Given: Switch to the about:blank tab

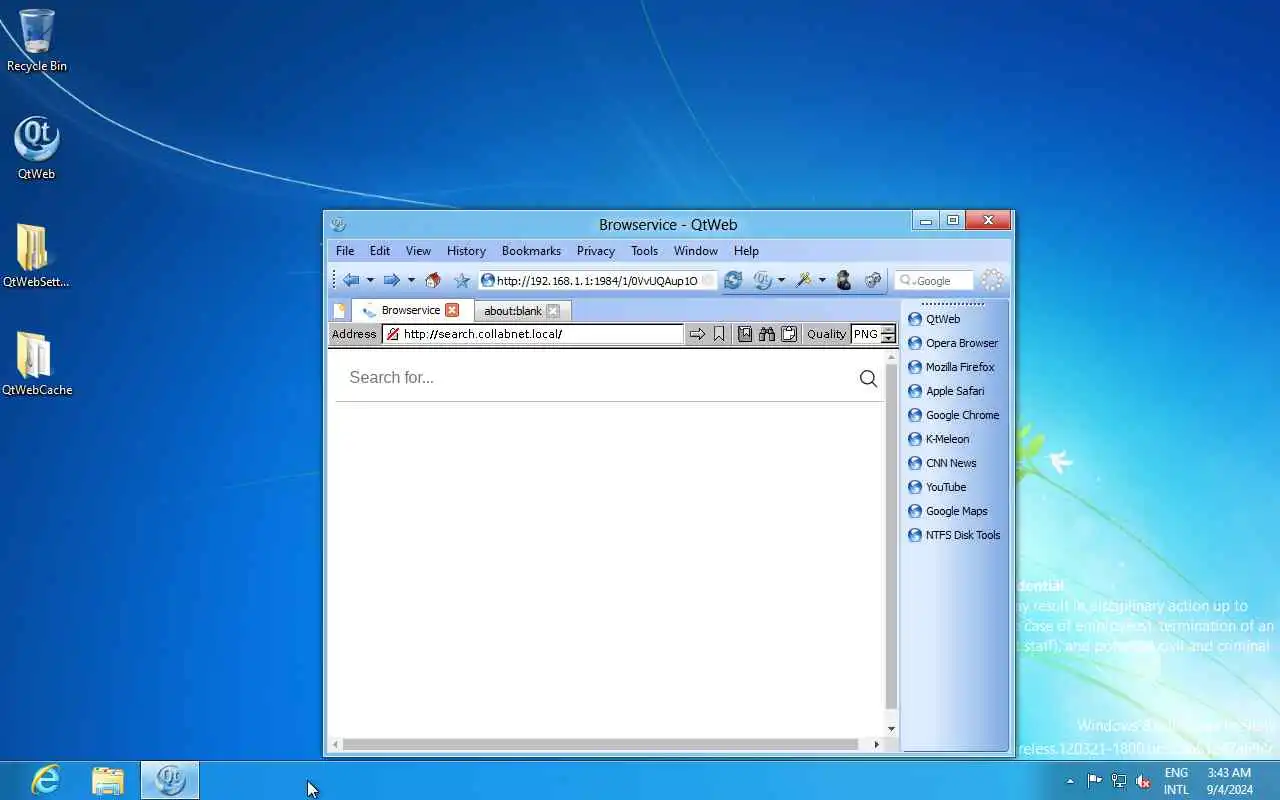Looking at the screenshot, I should pos(512,311).
